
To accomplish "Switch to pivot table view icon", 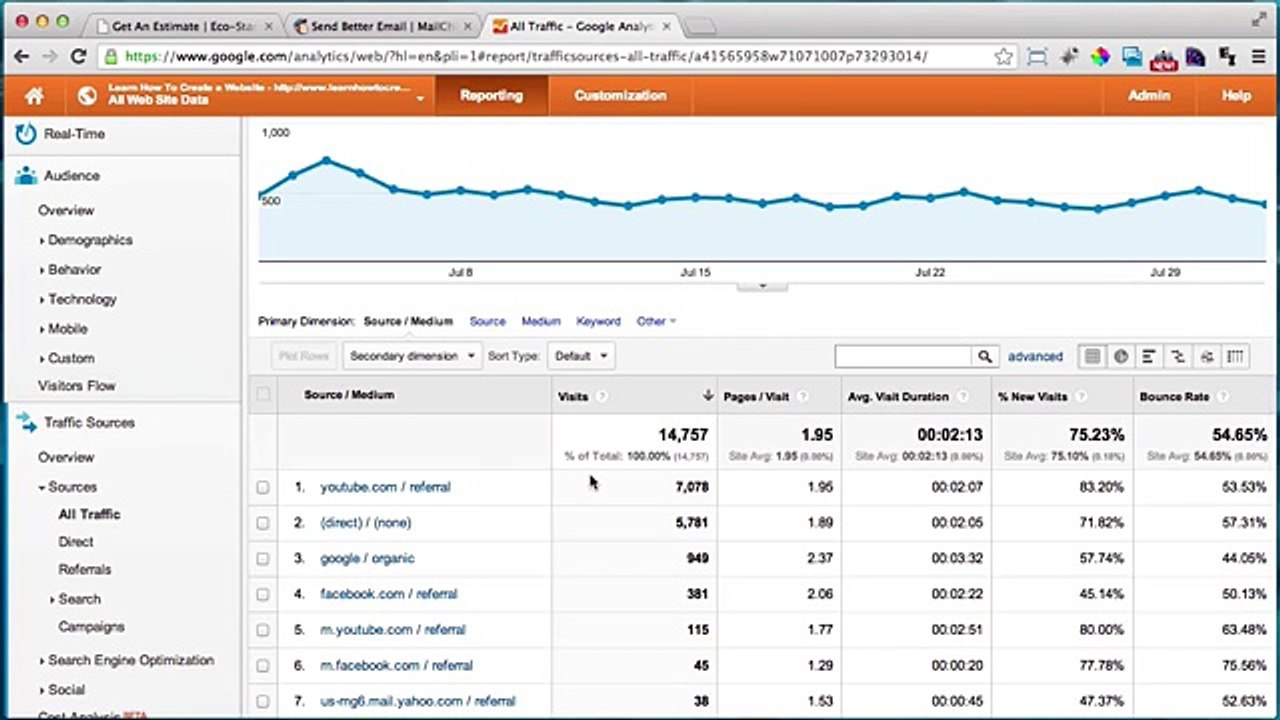I will (x=1235, y=356).
